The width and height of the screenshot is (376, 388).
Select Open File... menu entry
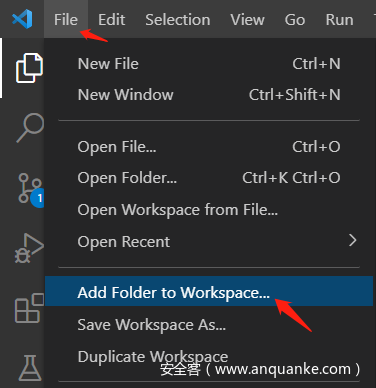(x=209, y=147)
